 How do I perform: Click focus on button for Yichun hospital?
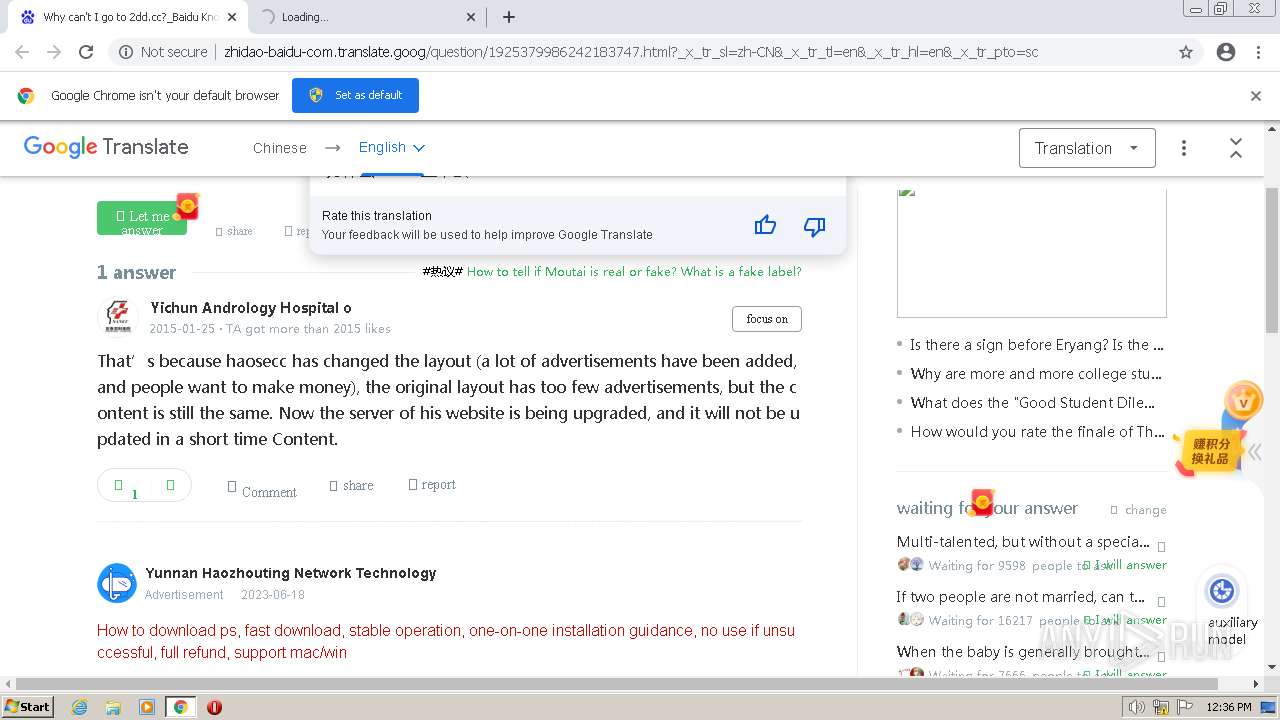[767, 319]
